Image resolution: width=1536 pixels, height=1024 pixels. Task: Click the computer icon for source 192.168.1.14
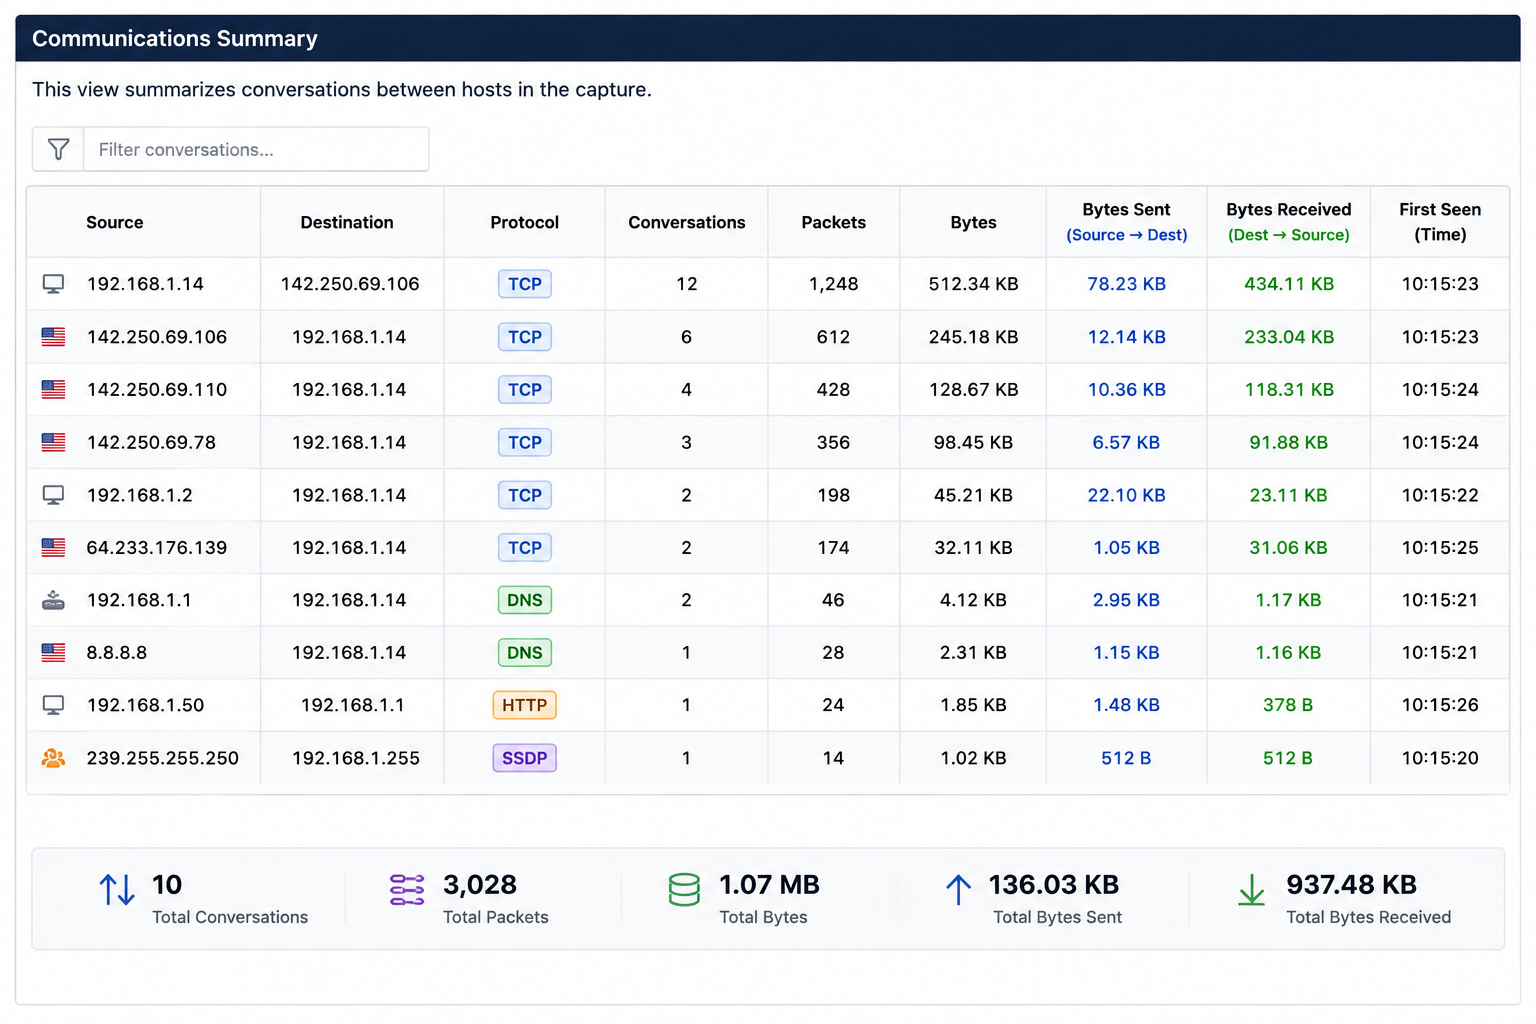click(53, 284)
